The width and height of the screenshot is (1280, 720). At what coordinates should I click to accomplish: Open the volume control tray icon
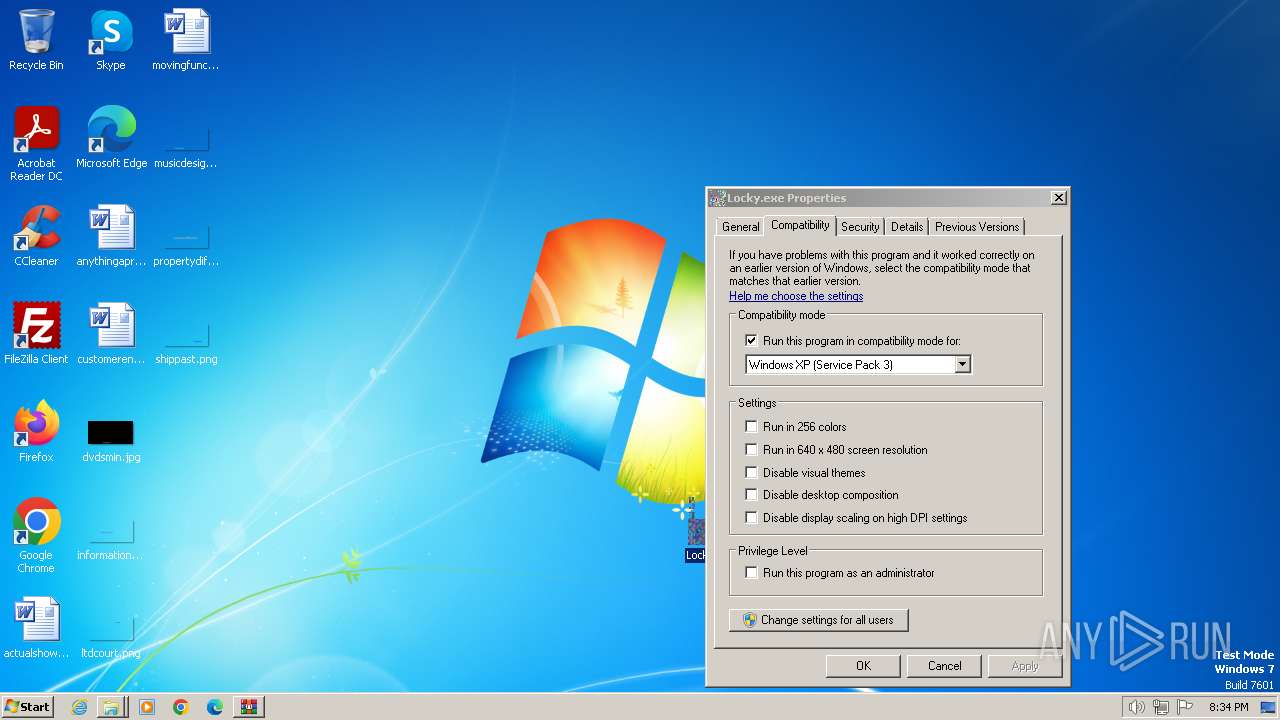(1137, 707)
